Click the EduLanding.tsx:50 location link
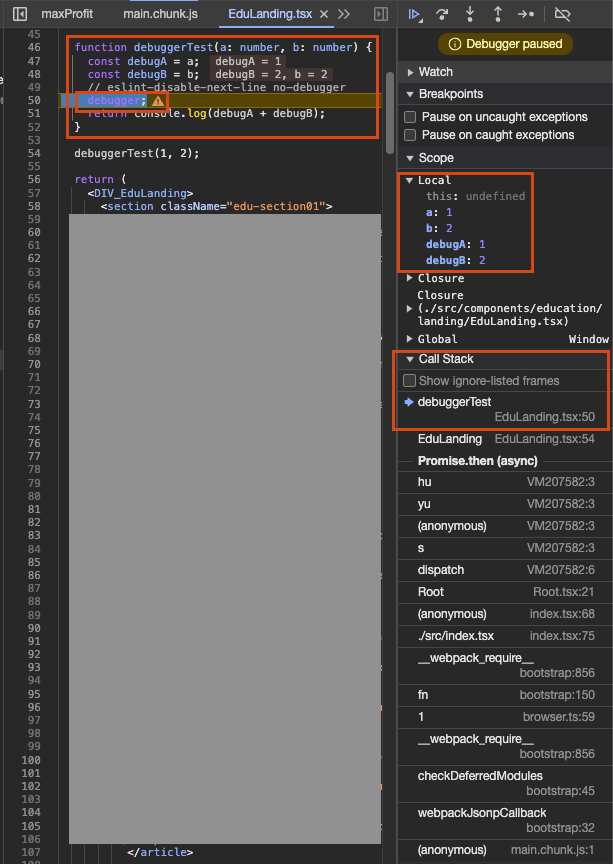This screenshot has width=613, height=864. pos(545,417)
